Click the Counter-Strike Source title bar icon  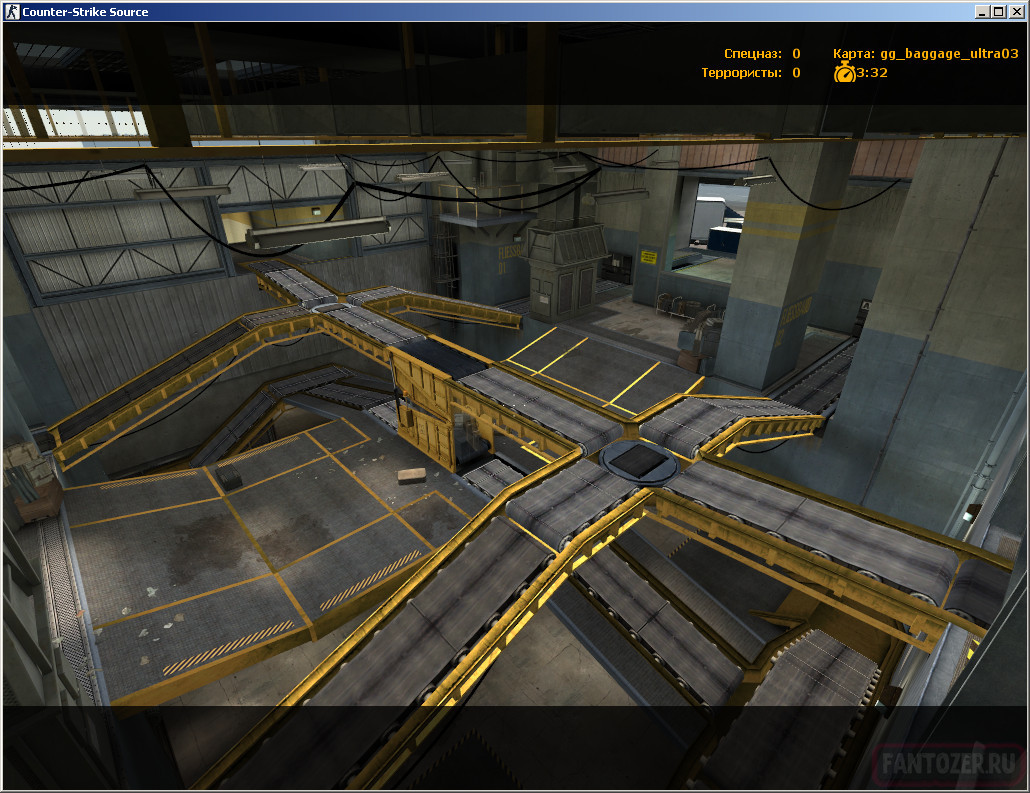point(10,11)
